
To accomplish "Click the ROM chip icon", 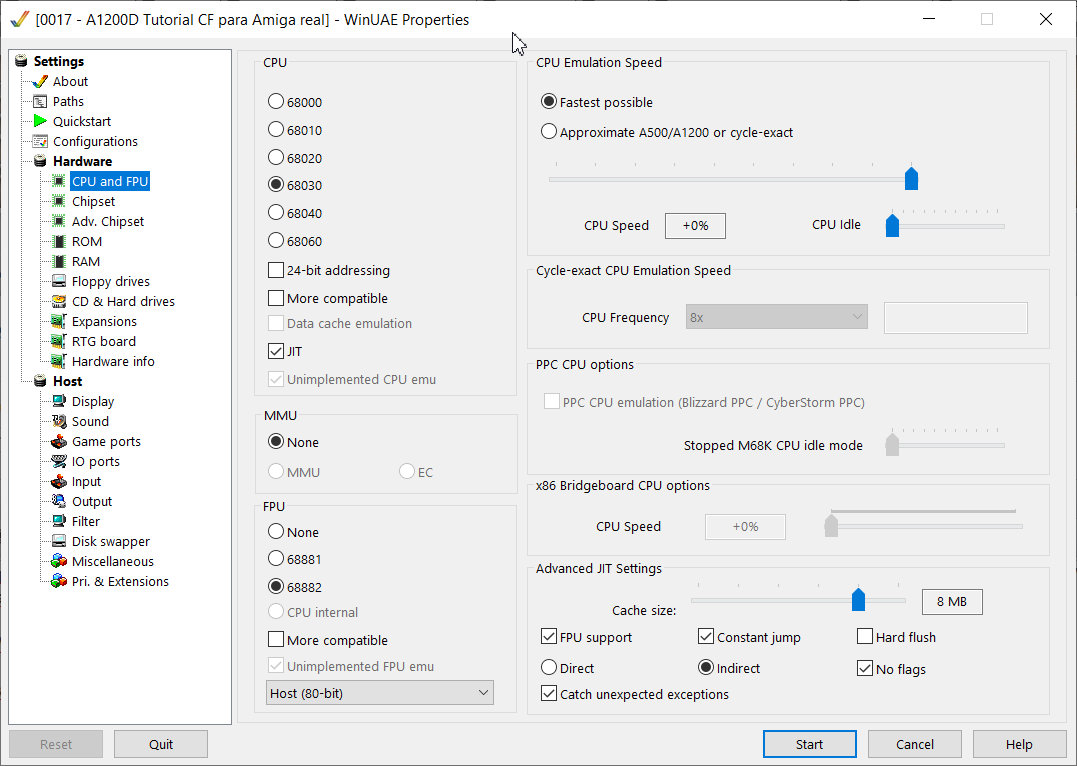I will coord(59,241).
